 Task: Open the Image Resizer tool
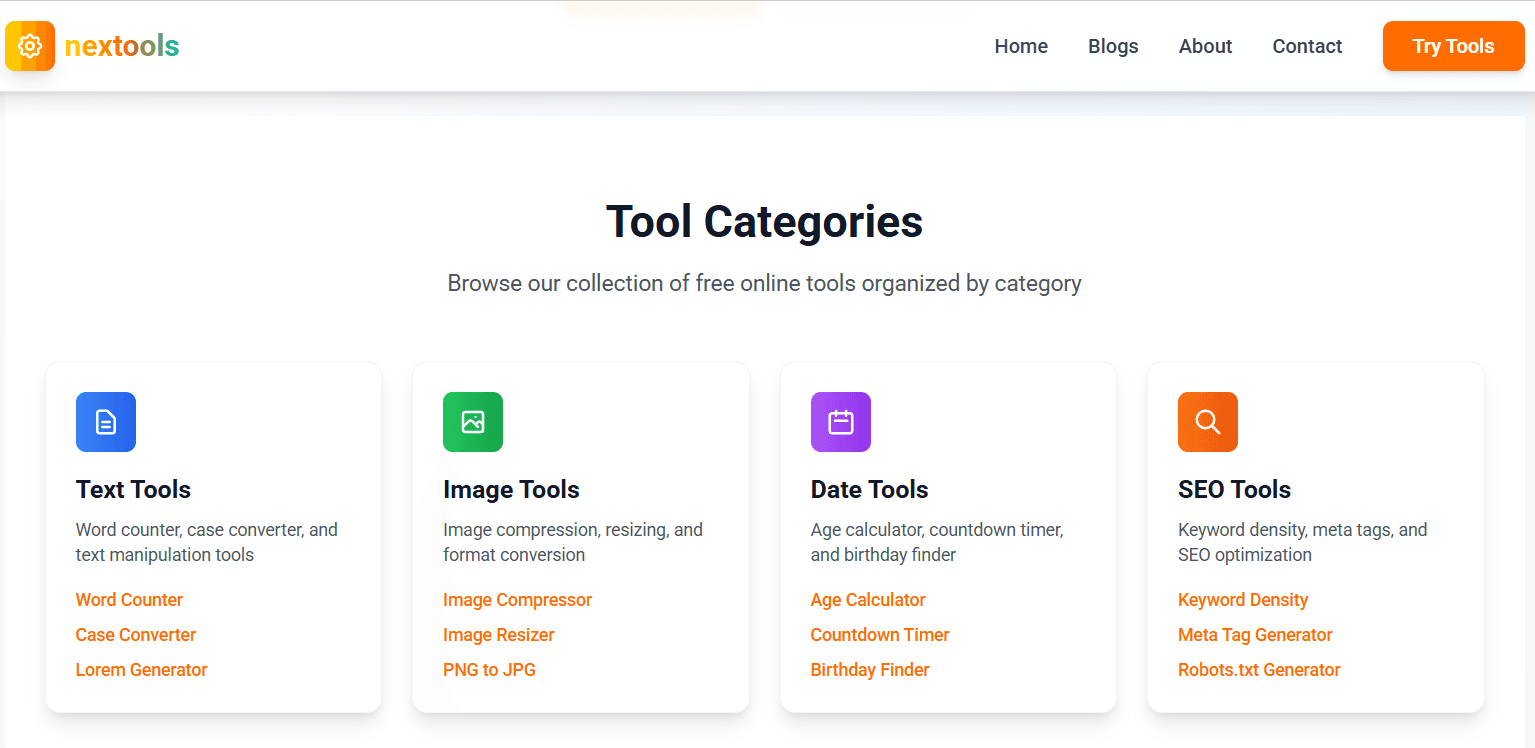point(498,634)
